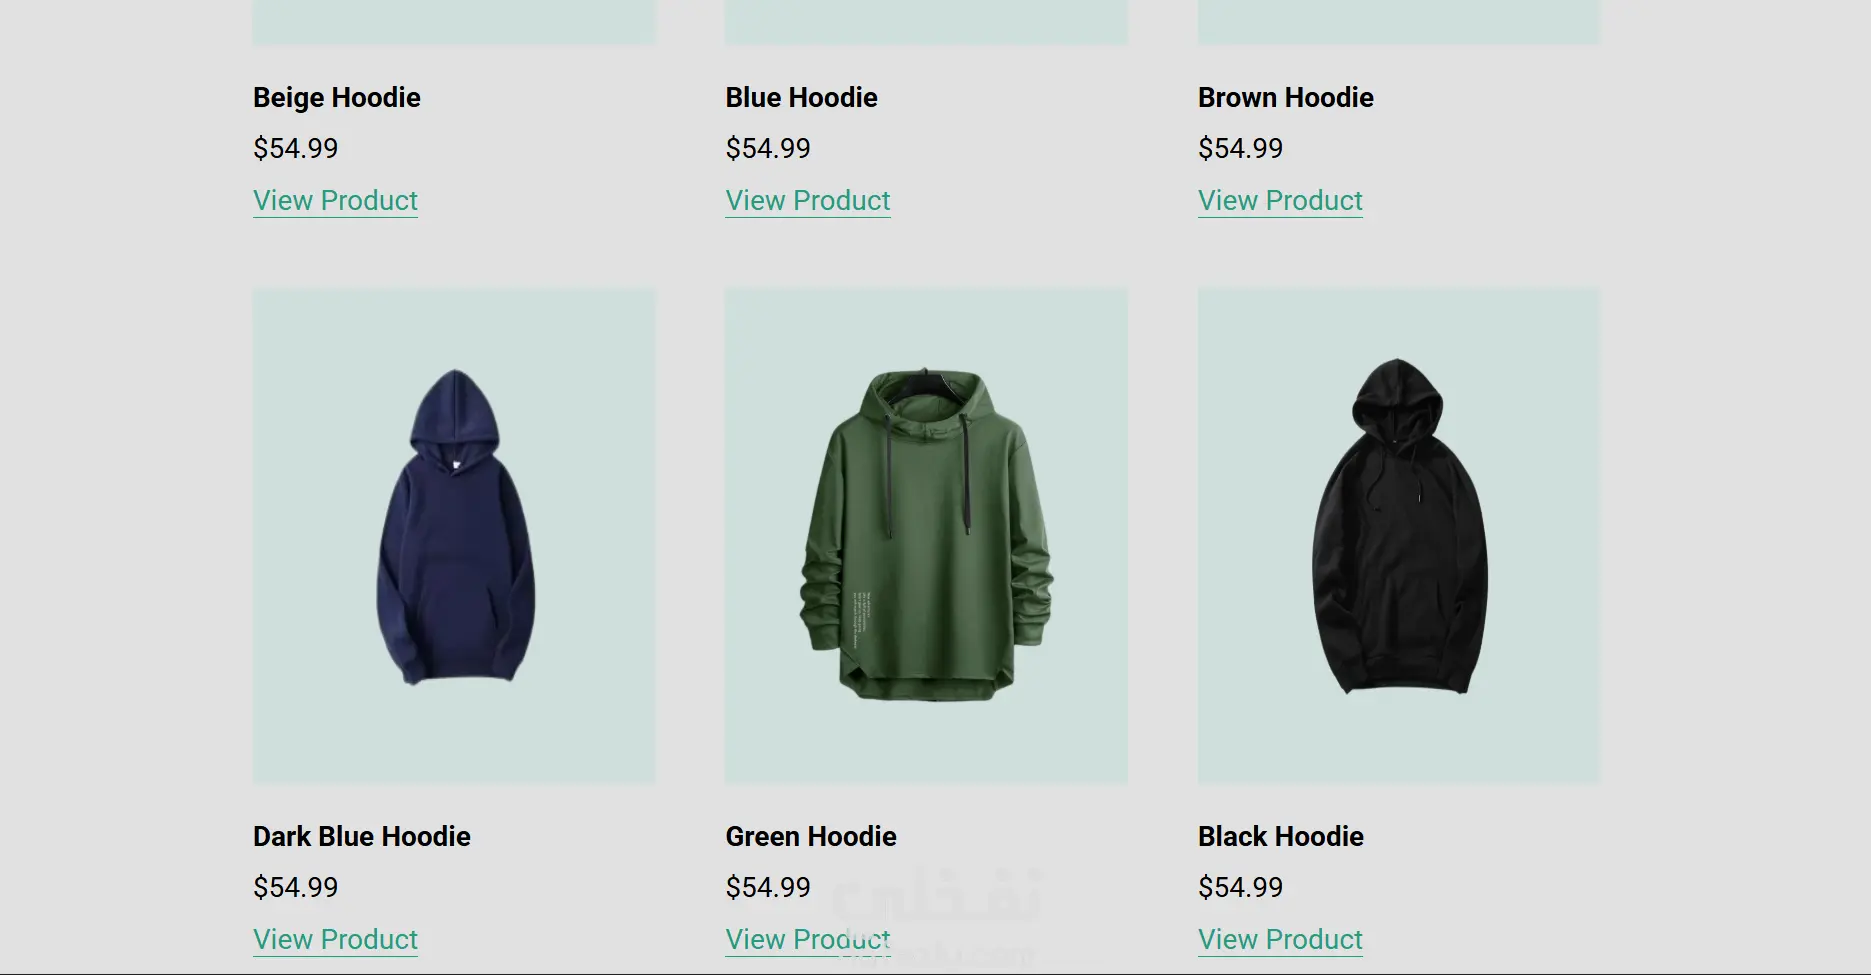Image resolution: width=1871 pixels, height=975 pixels.
Task: Click the Blue Hoodie image bottom strip
Action: [926, 22]
